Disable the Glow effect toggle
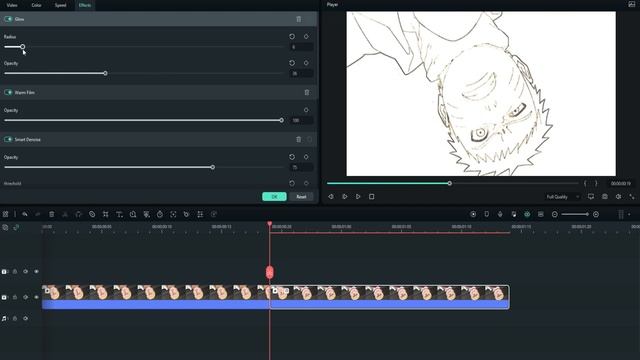Viewport: 640px width, 360px height. click(x=8, y=19)
